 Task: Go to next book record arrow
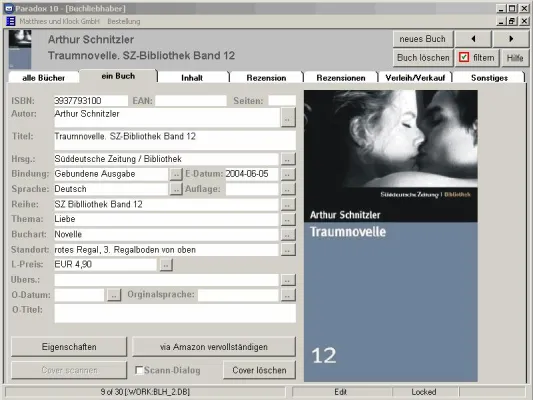(x=511, y=39)
